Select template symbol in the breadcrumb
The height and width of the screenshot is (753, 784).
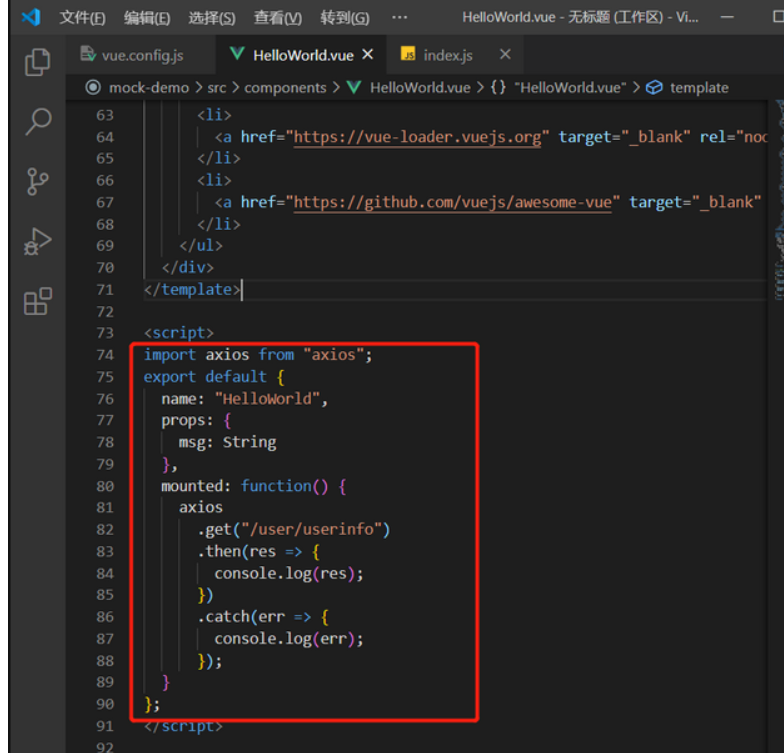699,88
